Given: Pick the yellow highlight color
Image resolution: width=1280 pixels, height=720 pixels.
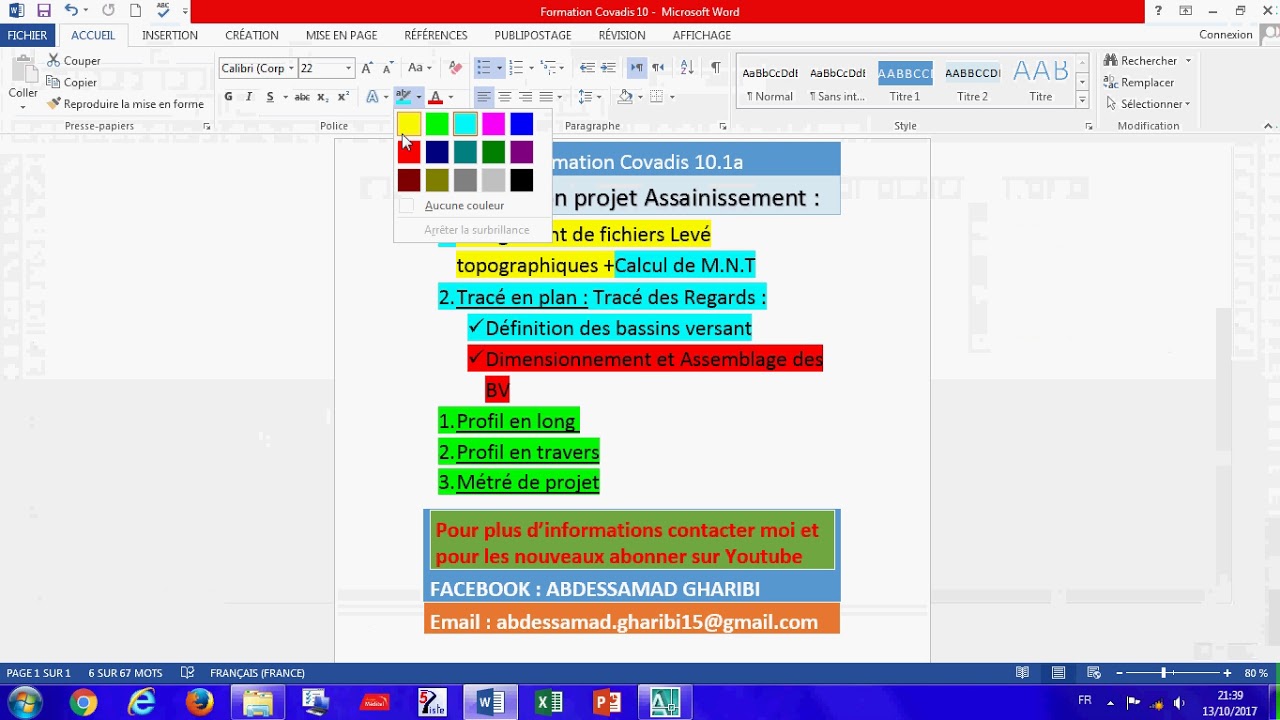Looking at the screenshot, I should pos(409,124).
